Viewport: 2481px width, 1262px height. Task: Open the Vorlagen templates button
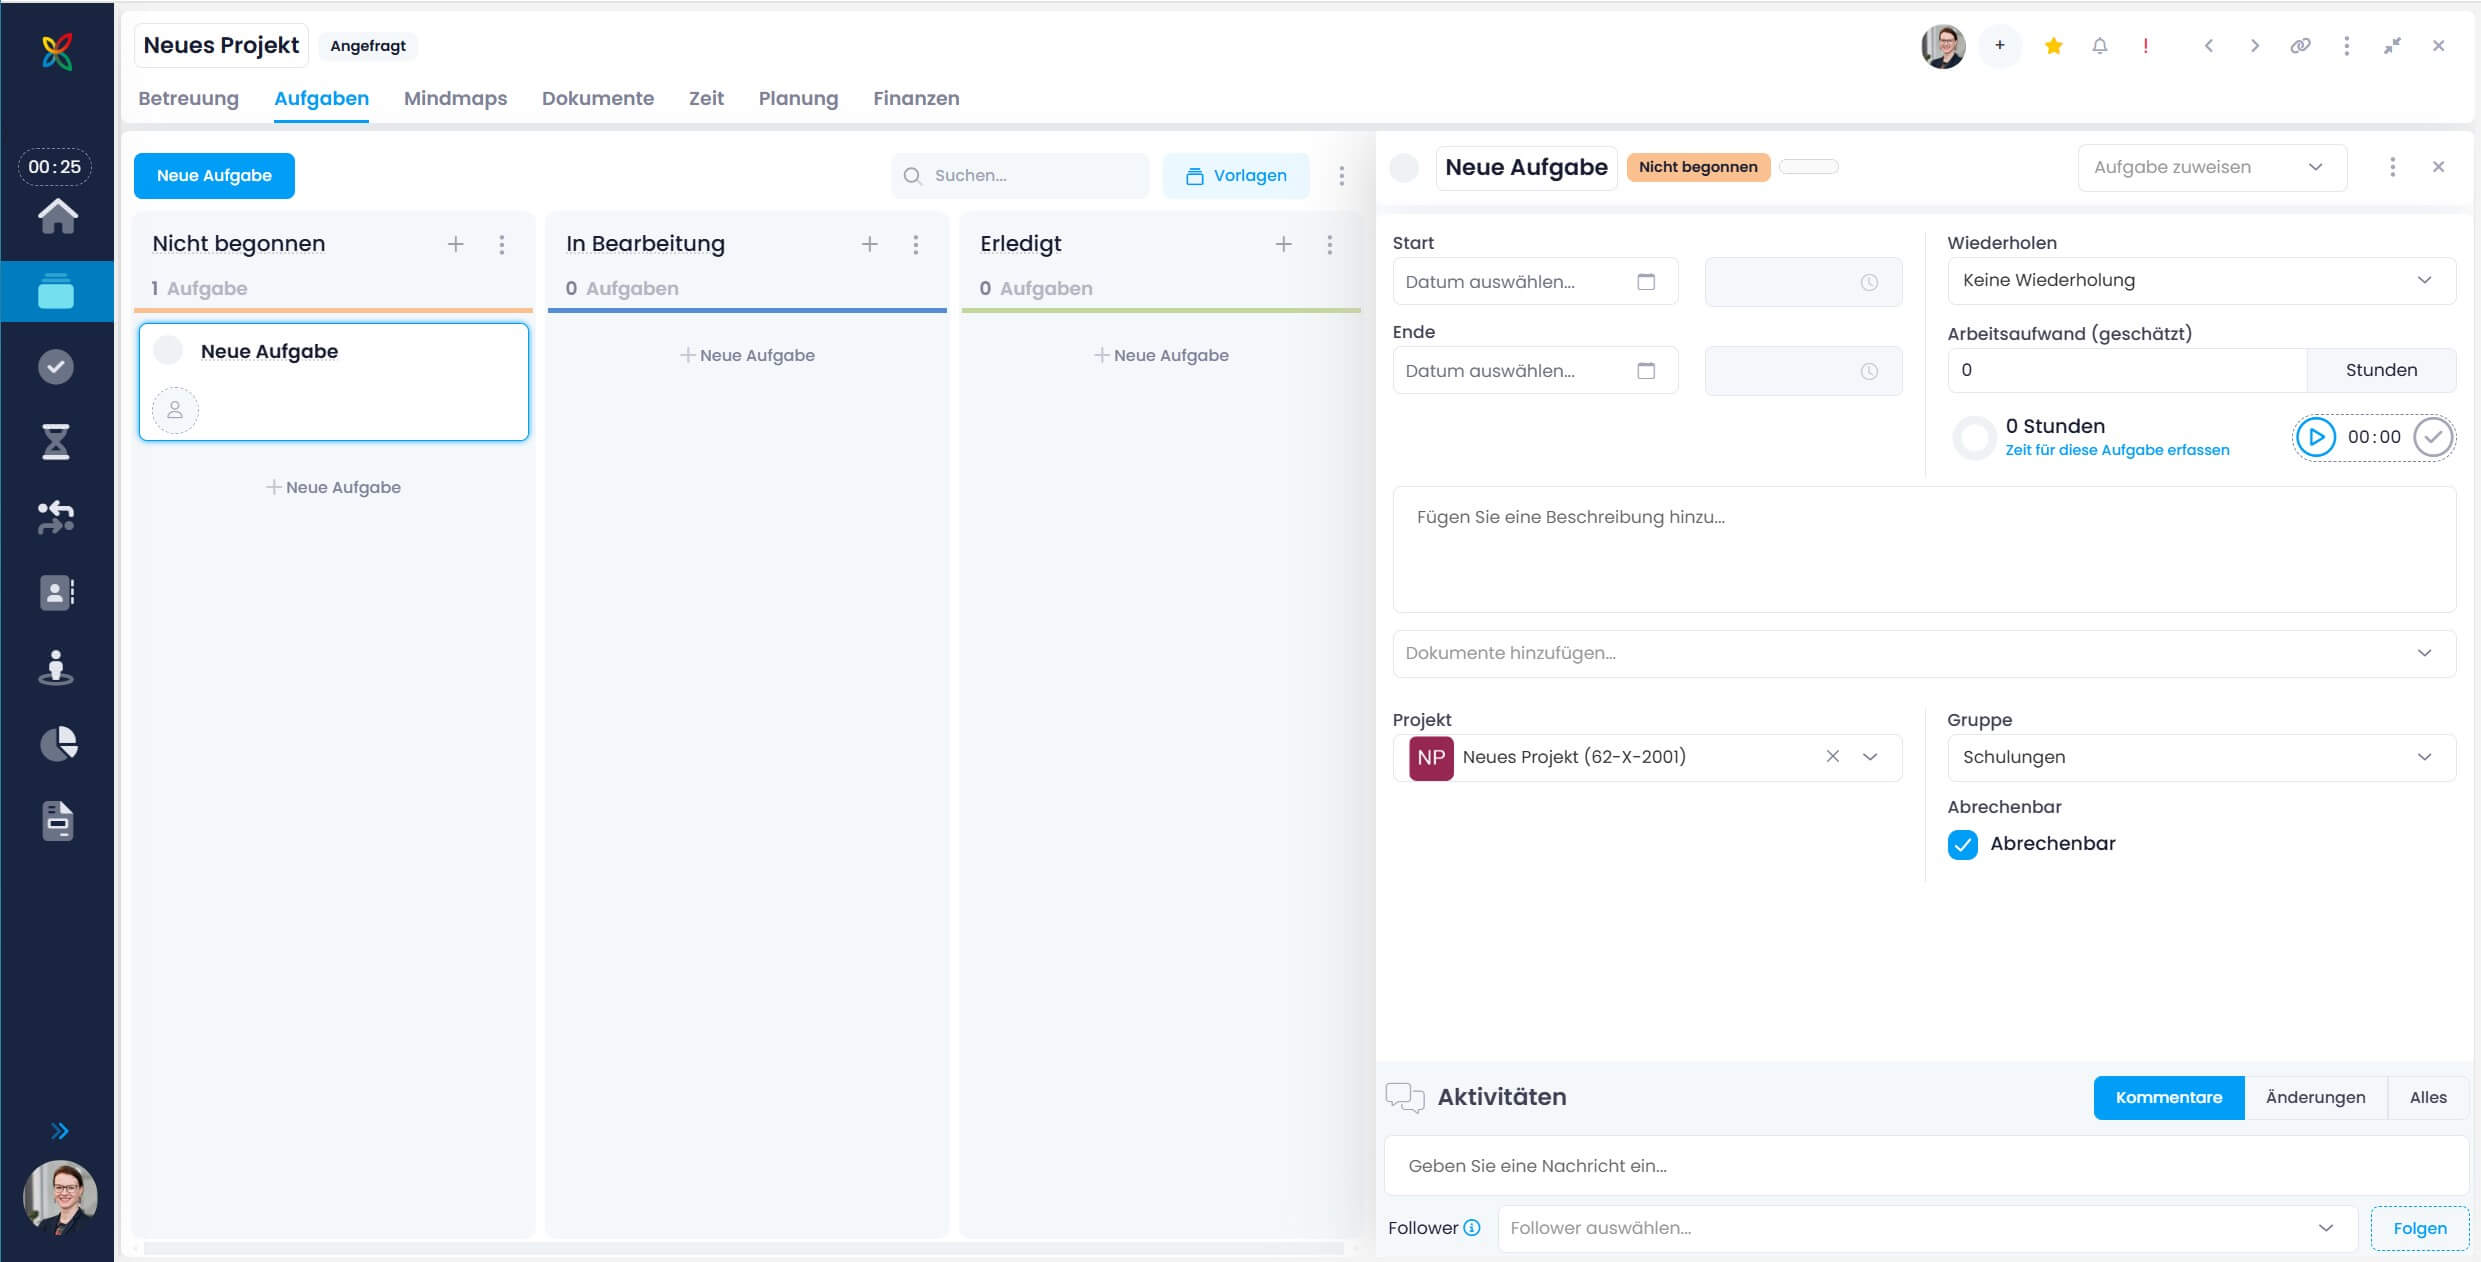point(1236,176)
